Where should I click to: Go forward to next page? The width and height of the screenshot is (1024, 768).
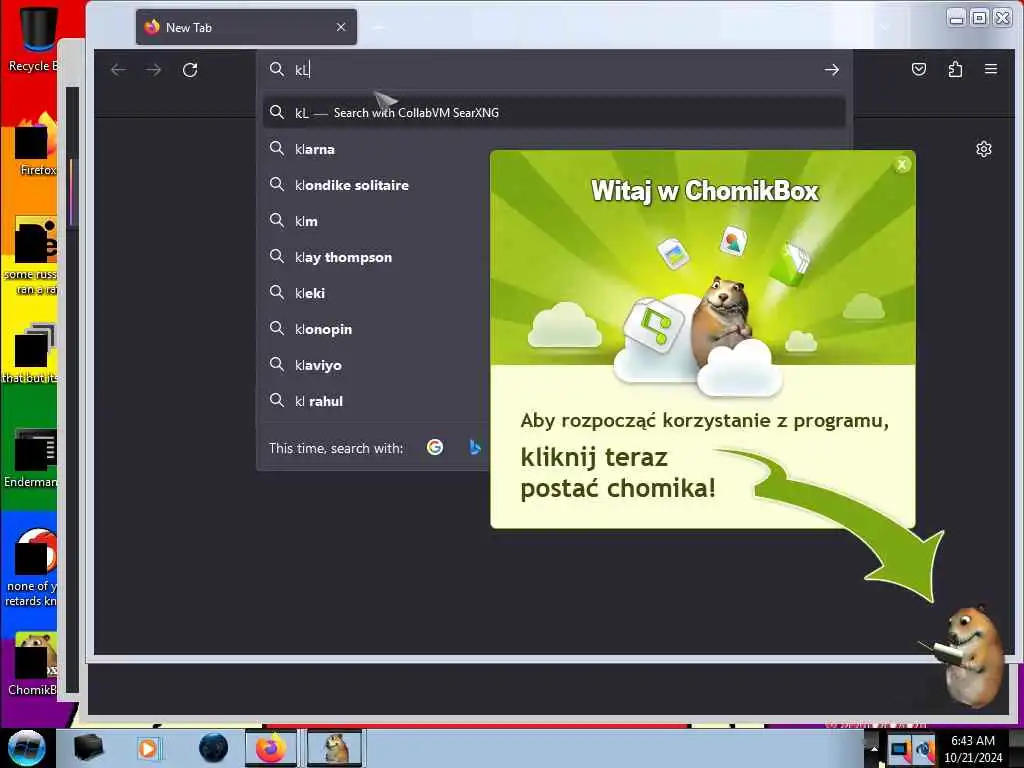[x=153, y=70]
